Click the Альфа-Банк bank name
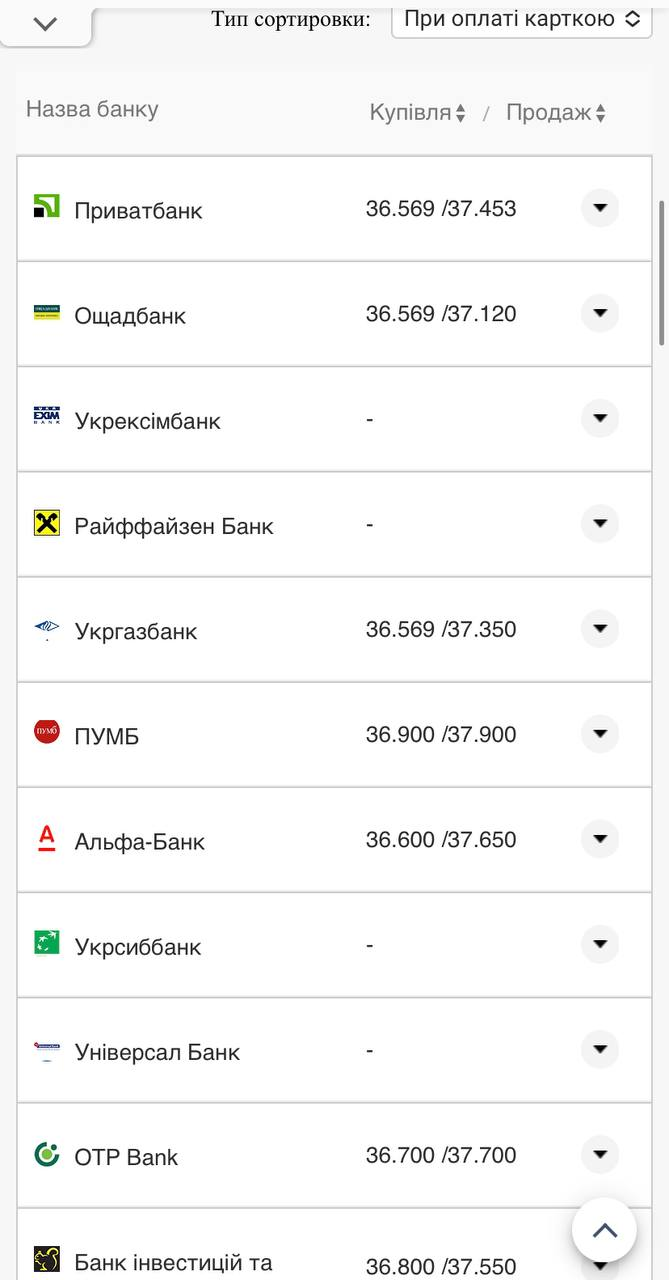669x1280 pixels. pyautogui.click(x=139, y=842)
